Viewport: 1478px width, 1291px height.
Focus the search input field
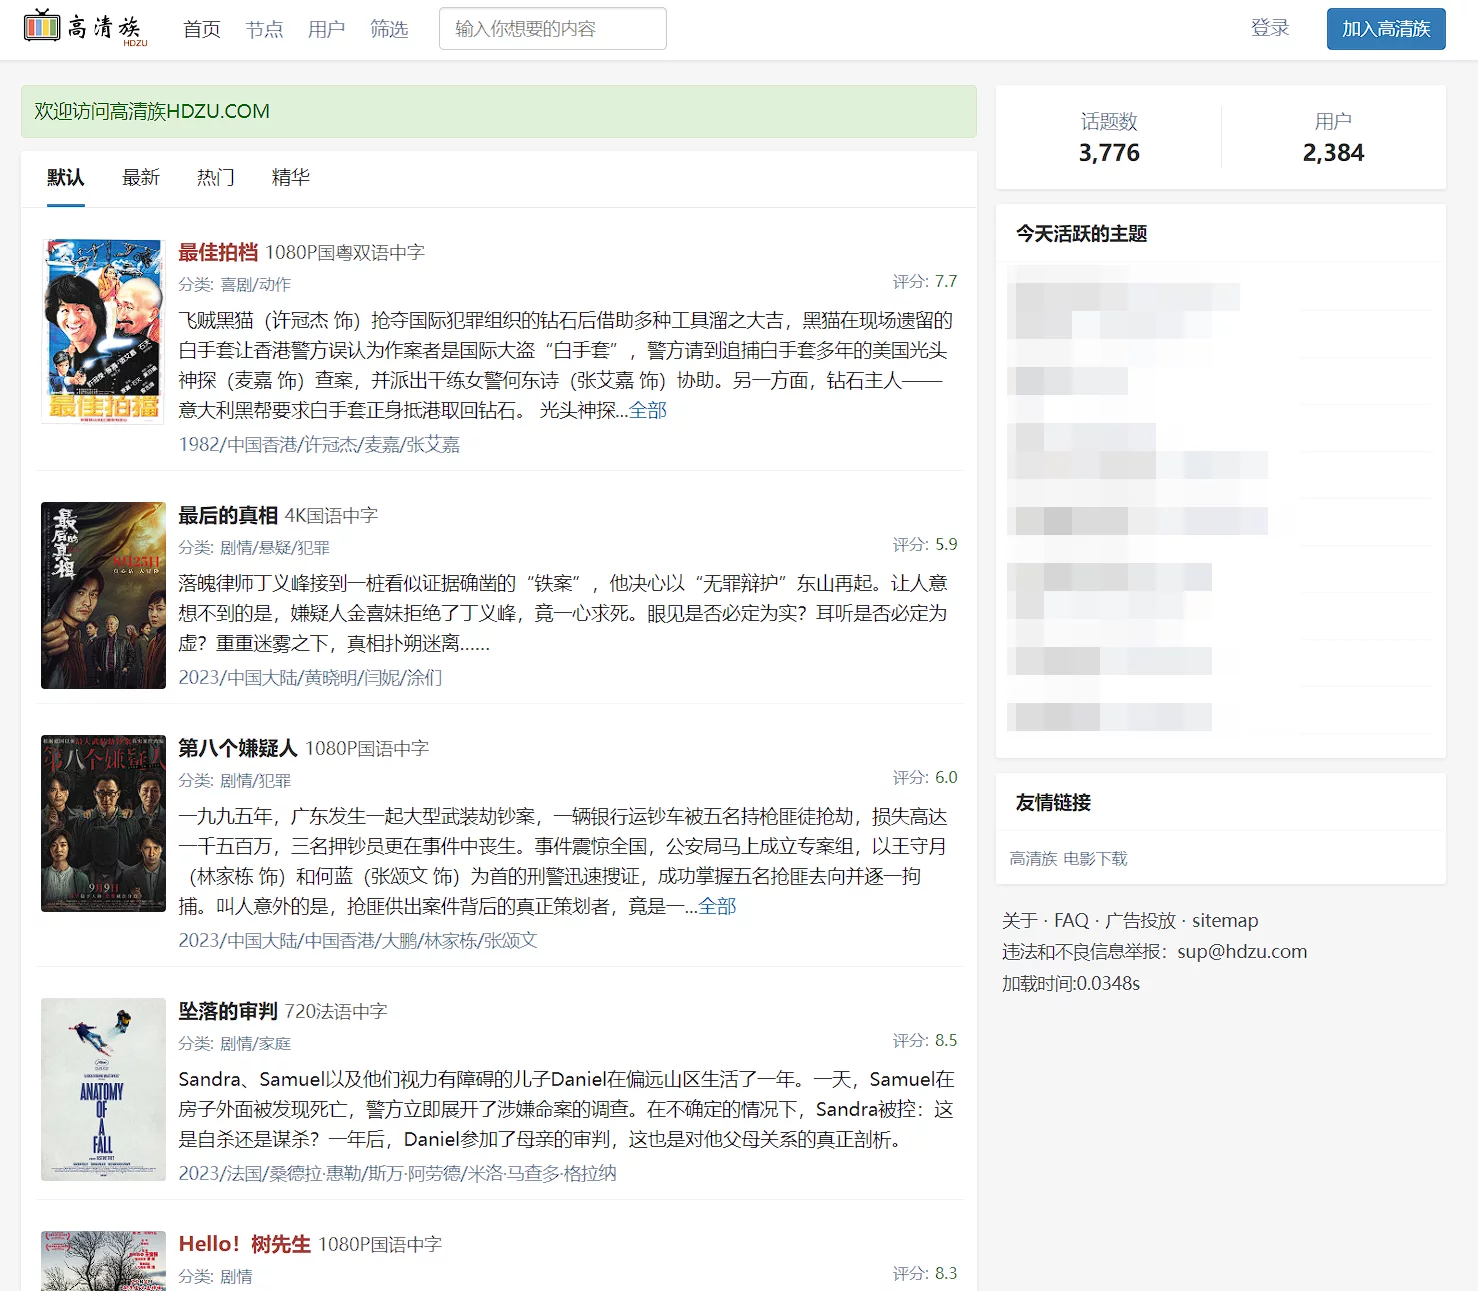click(x=552, y=29)
